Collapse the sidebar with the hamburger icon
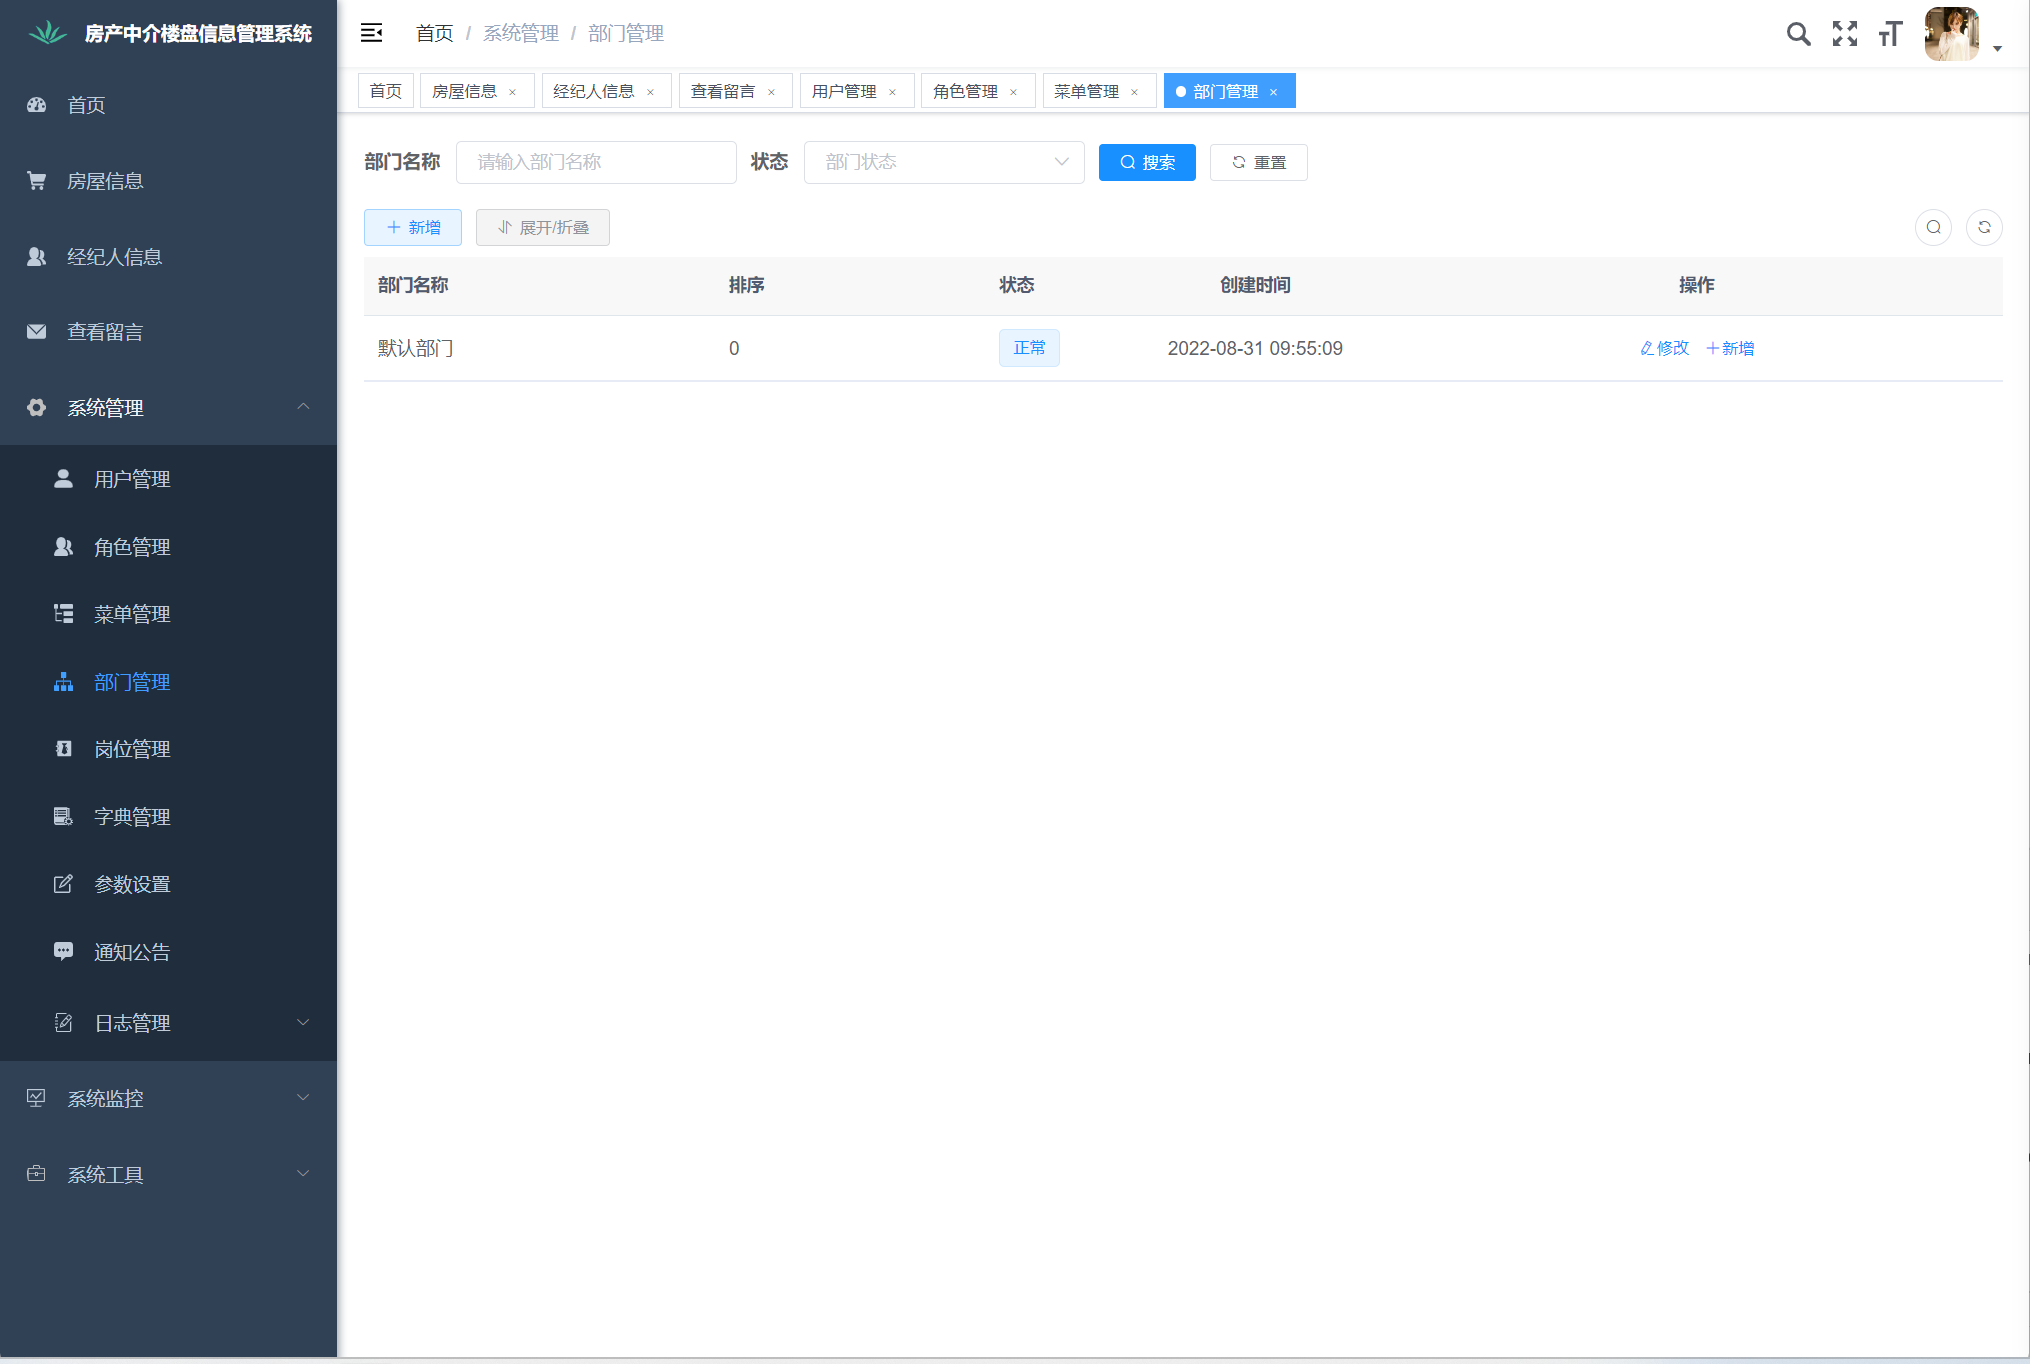 click(371, 33)
